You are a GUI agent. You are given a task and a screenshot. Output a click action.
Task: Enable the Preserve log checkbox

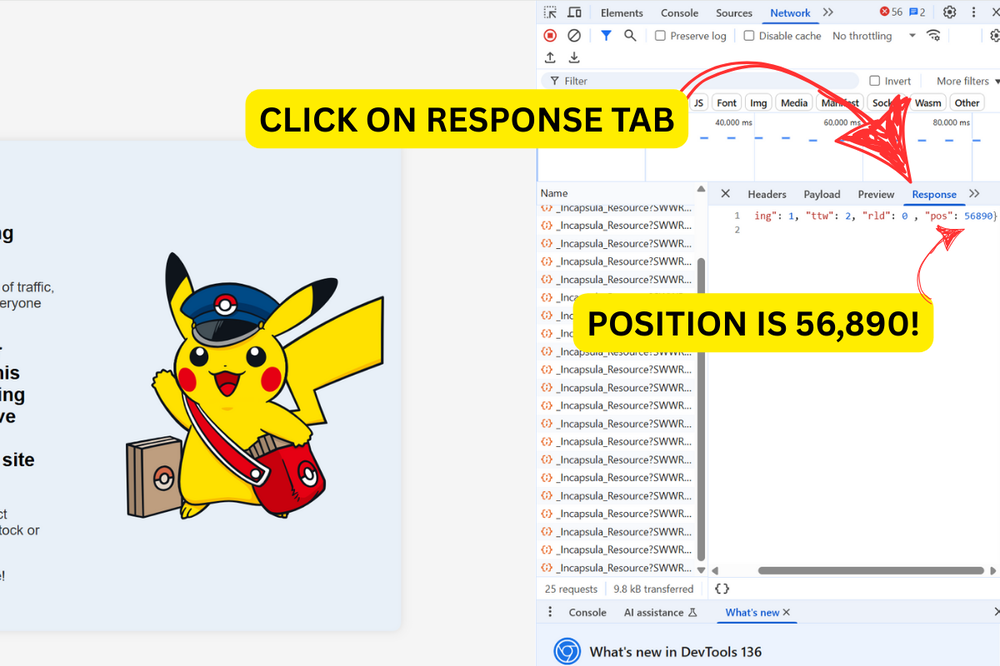coord(660,36)
